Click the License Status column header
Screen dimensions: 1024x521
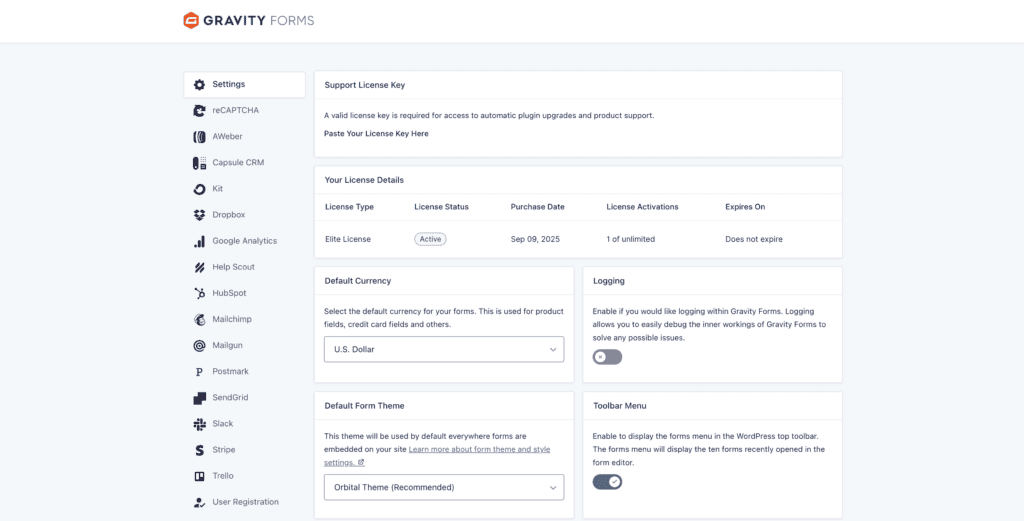pyautogui.click(x=441, y=207)
